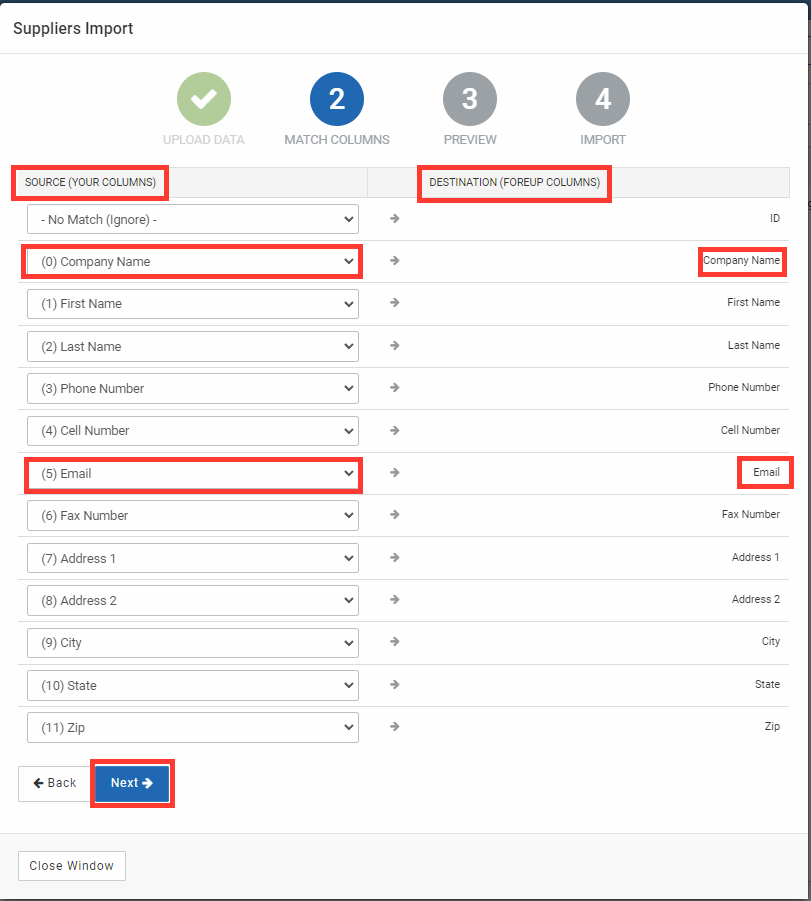Click the green Upload Data checkmark step

203,99
